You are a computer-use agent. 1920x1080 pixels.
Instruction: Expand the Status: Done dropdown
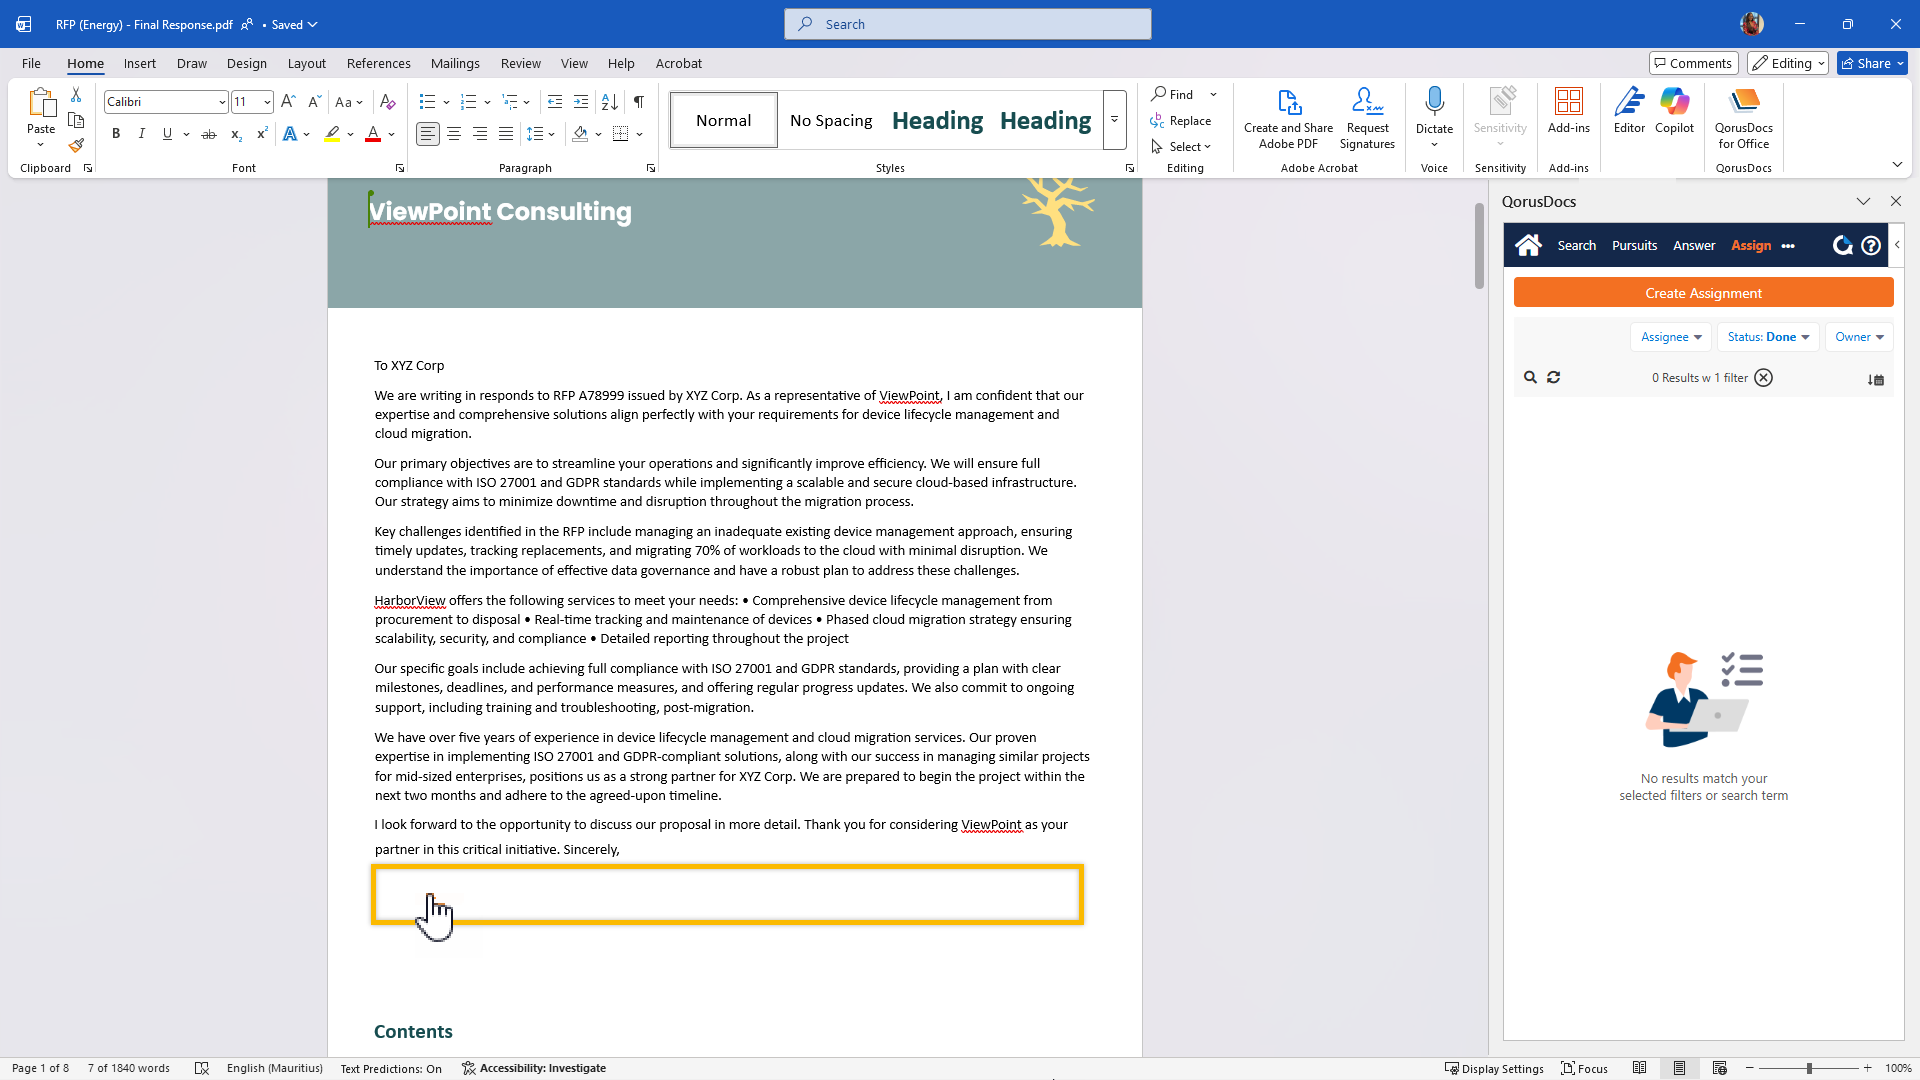point(1768,337)
